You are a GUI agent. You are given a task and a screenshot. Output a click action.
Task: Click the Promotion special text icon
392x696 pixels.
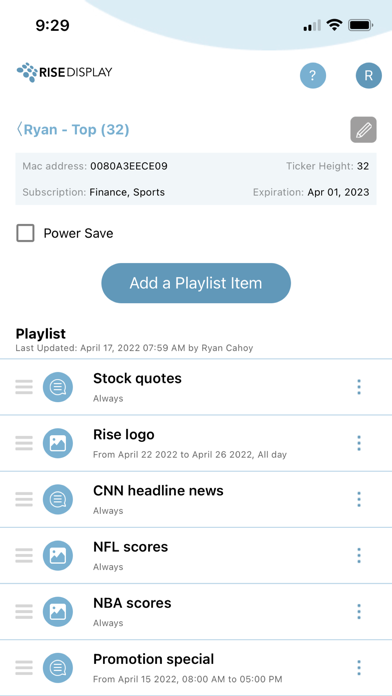pyautogui.click(x=58, y=668)
